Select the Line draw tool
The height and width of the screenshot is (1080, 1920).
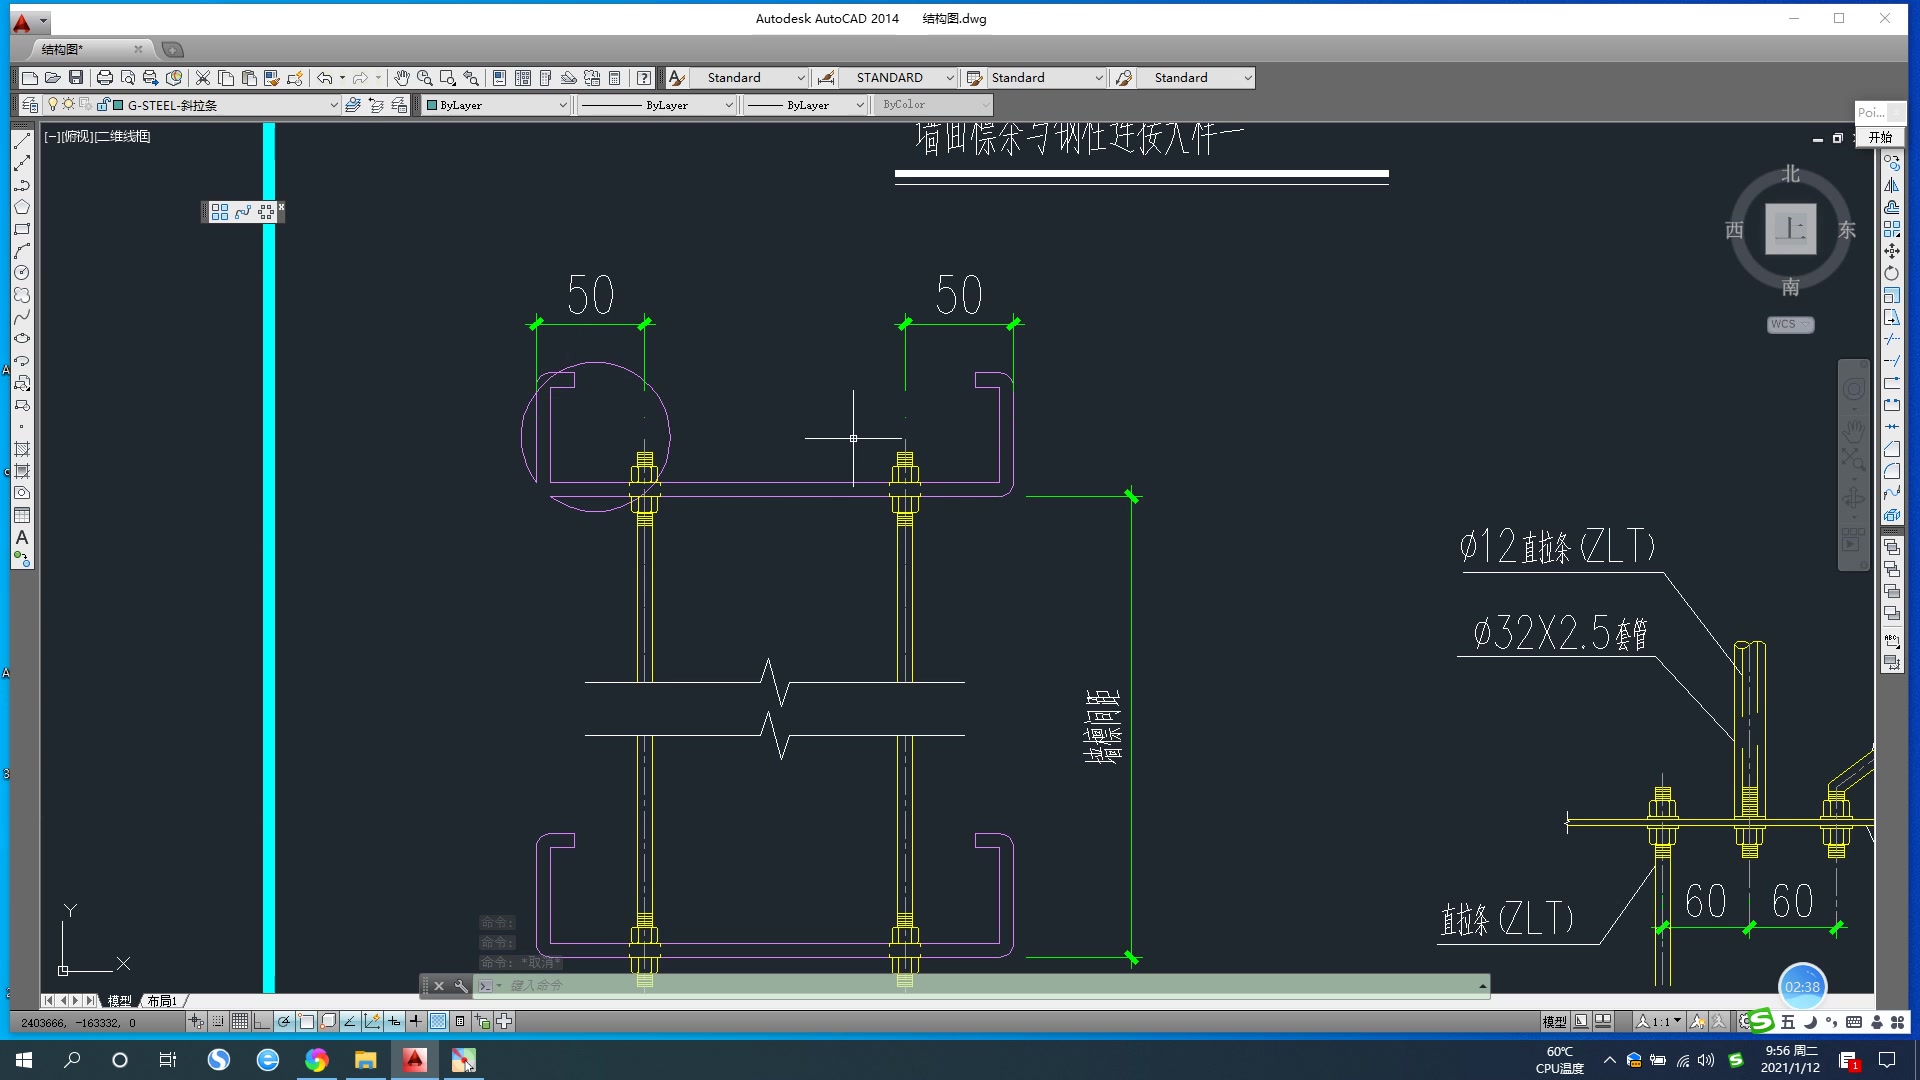22,141
